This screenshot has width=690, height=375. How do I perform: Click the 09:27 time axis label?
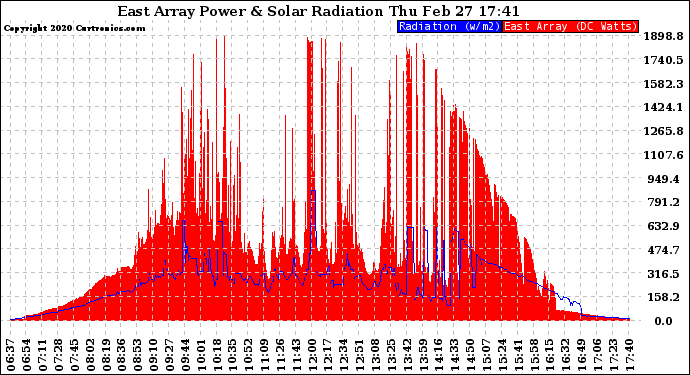click(169, 355)
